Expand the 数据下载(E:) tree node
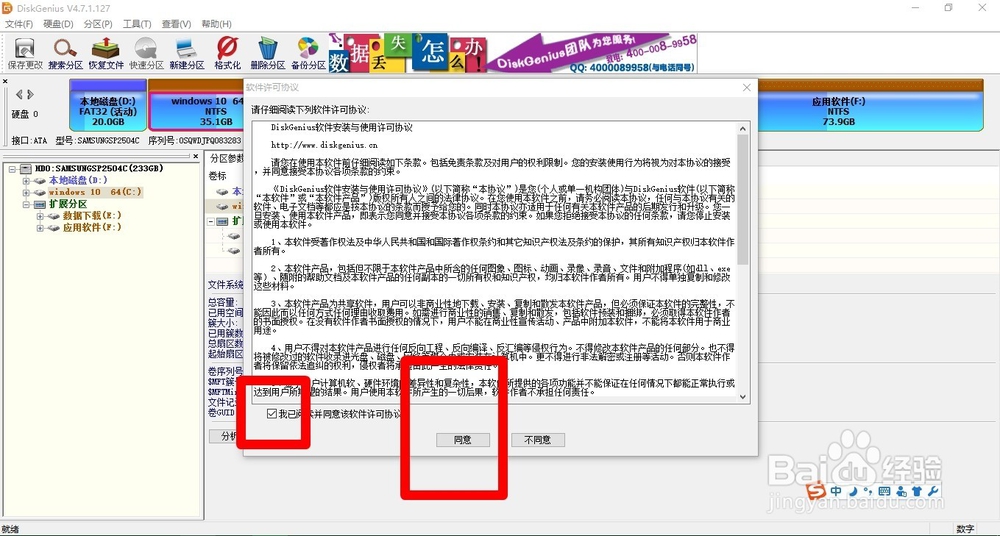The image size is (1000, 536). click(x=40, y=216)
